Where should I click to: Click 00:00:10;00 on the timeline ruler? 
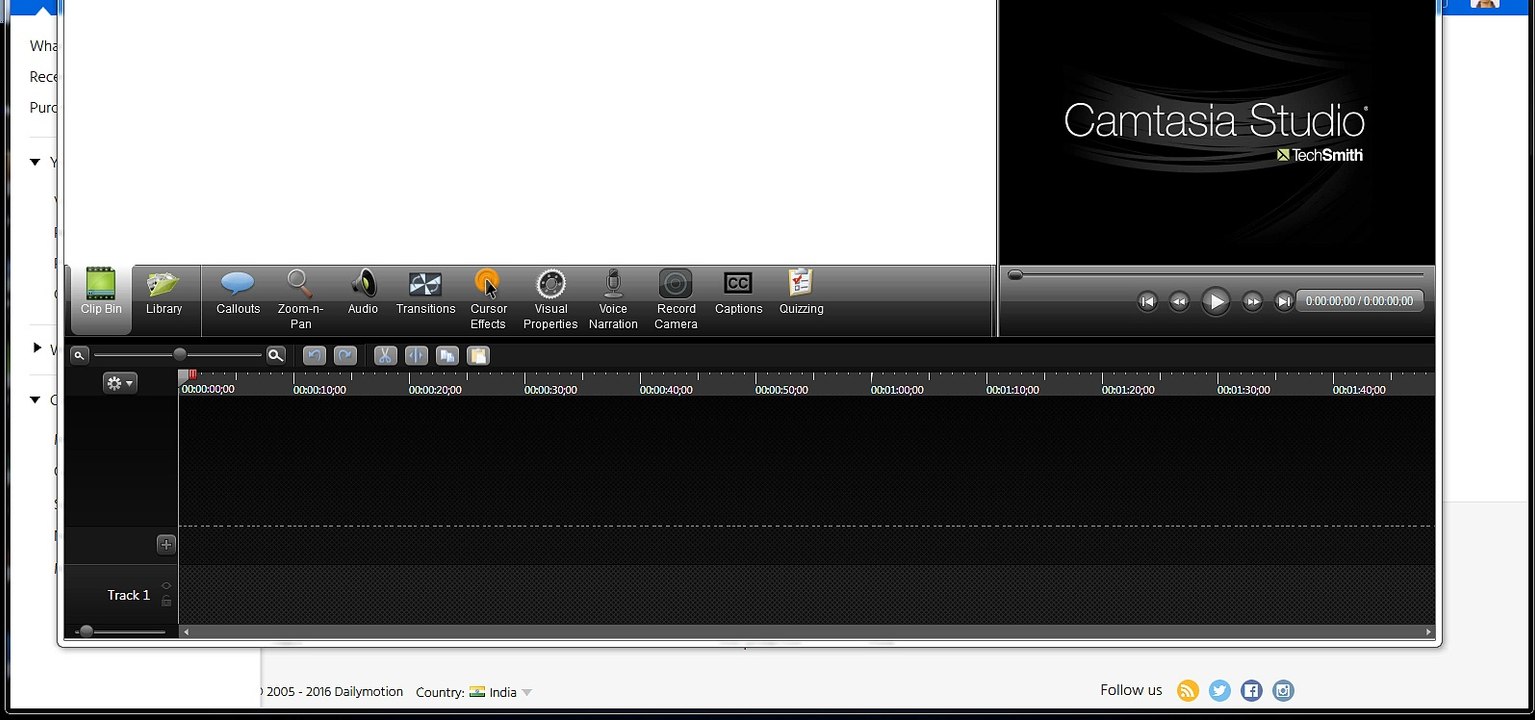(319, 390)
